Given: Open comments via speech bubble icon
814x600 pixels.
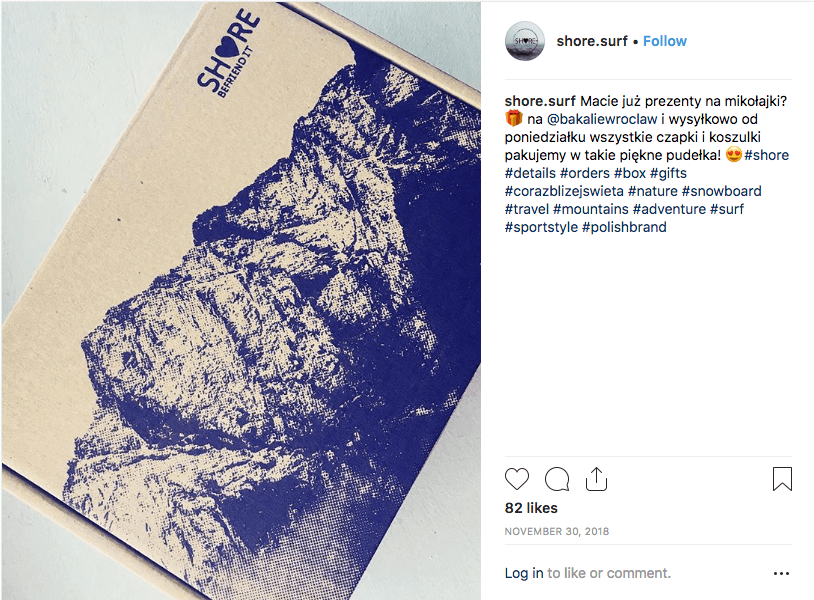Looking at the screenshot, I should [x=557, y=479].
